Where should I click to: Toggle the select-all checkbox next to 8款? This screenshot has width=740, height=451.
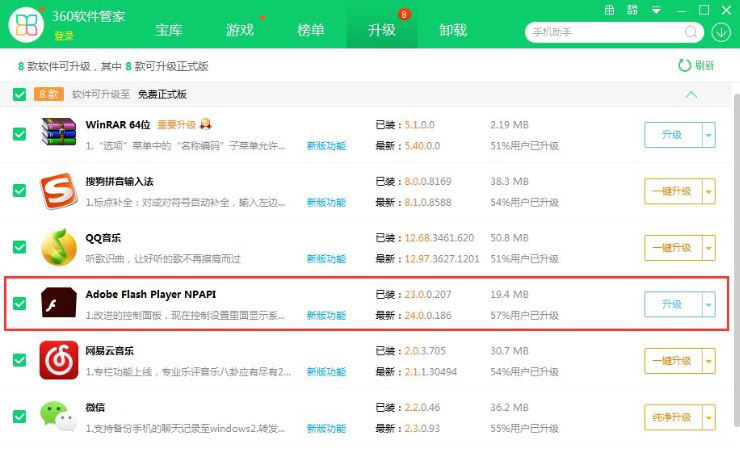(19, 94)
